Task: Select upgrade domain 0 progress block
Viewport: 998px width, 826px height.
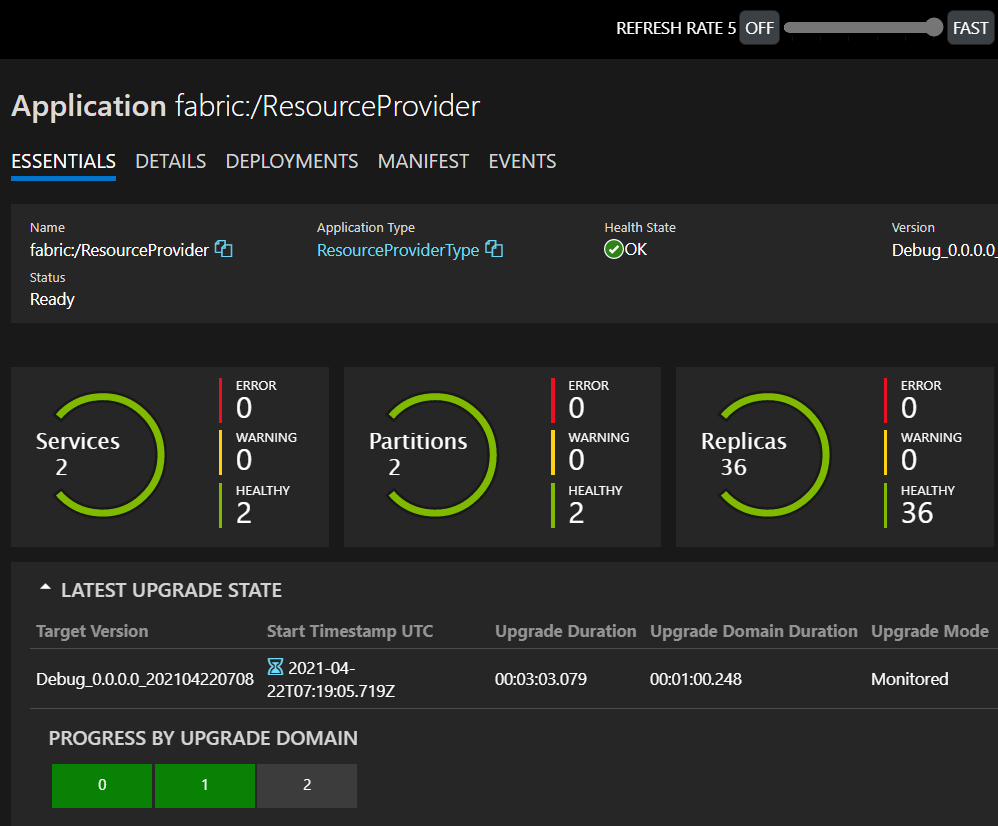Action: click(102, 785)
